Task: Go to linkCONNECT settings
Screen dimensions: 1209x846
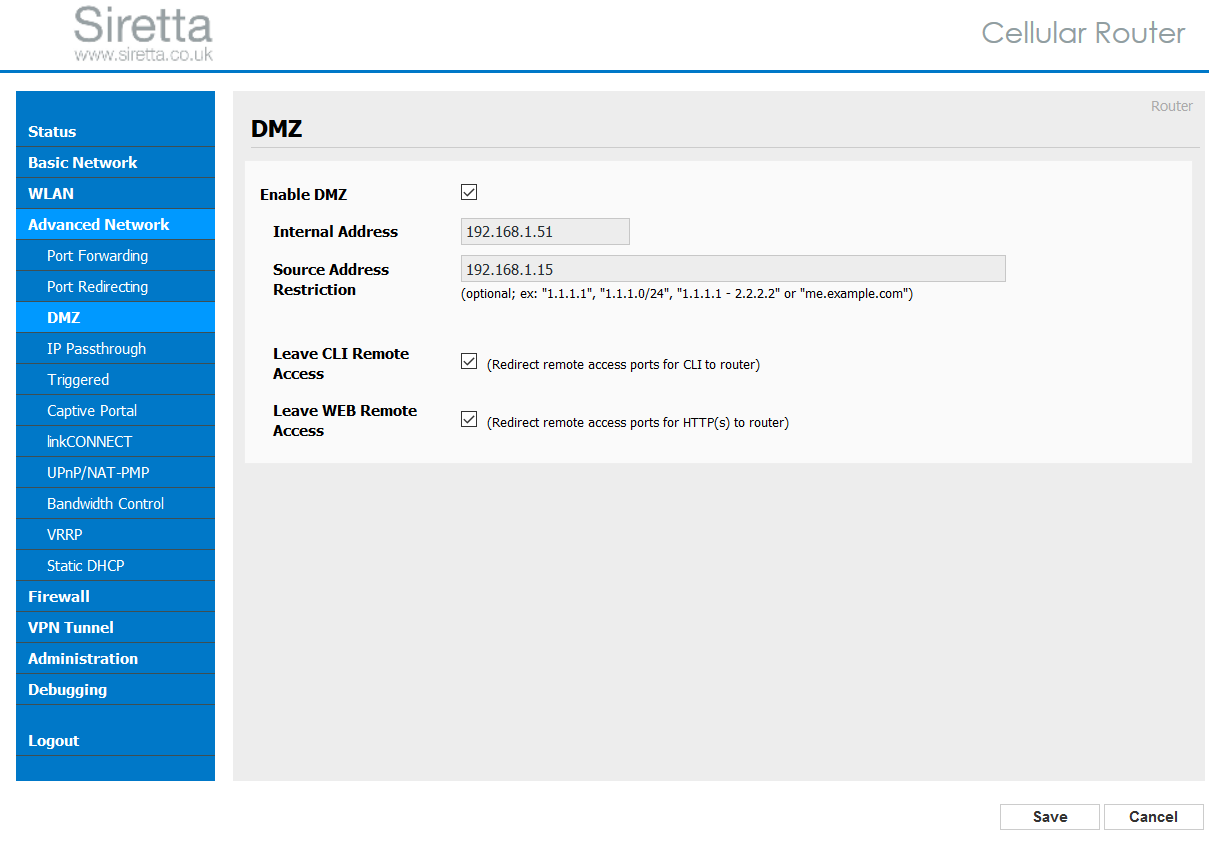Action: tap(115, 441)
